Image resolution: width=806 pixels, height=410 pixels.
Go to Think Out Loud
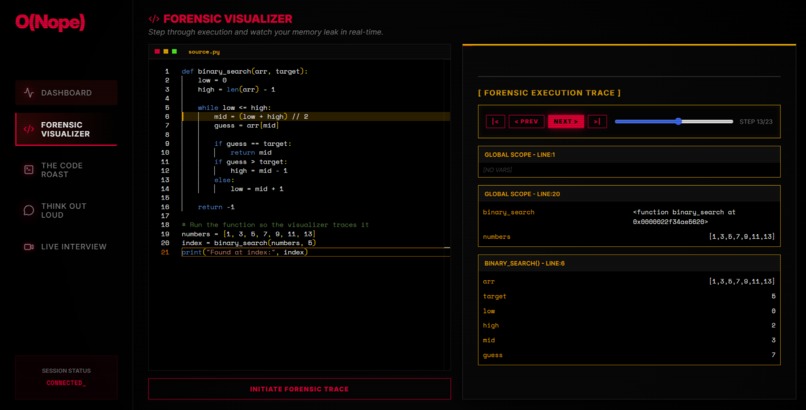(x=66, y=211)
